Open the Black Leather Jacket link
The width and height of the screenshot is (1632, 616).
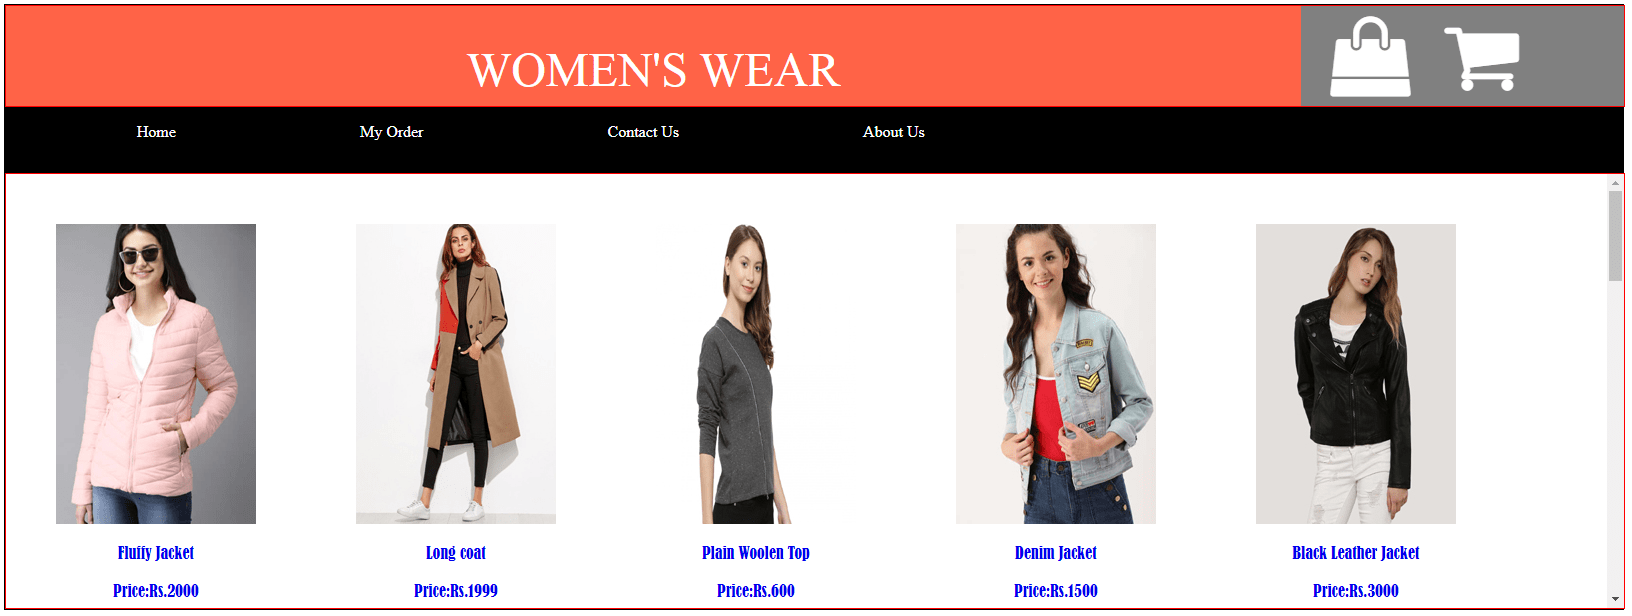click(1356, 553)
